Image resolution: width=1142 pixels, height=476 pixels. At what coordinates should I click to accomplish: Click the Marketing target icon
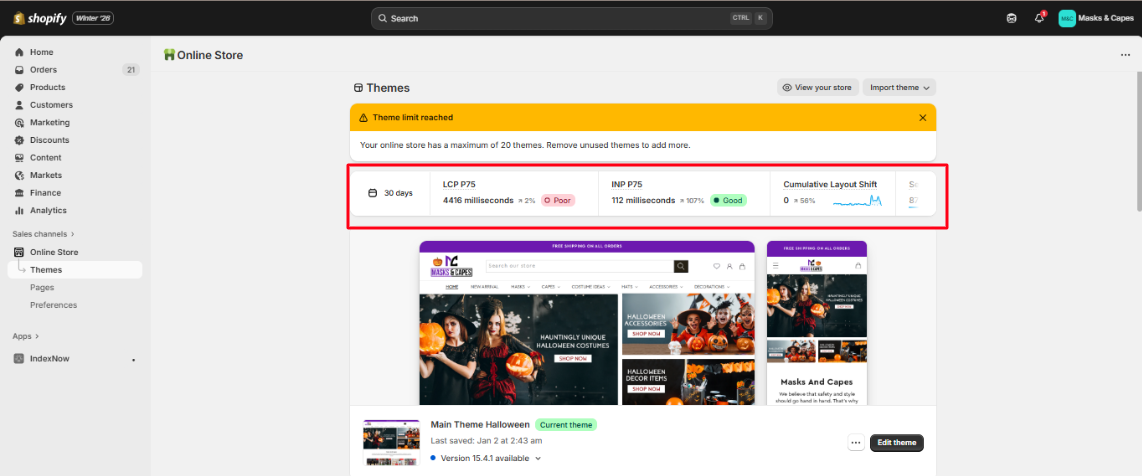pos(20,122)
